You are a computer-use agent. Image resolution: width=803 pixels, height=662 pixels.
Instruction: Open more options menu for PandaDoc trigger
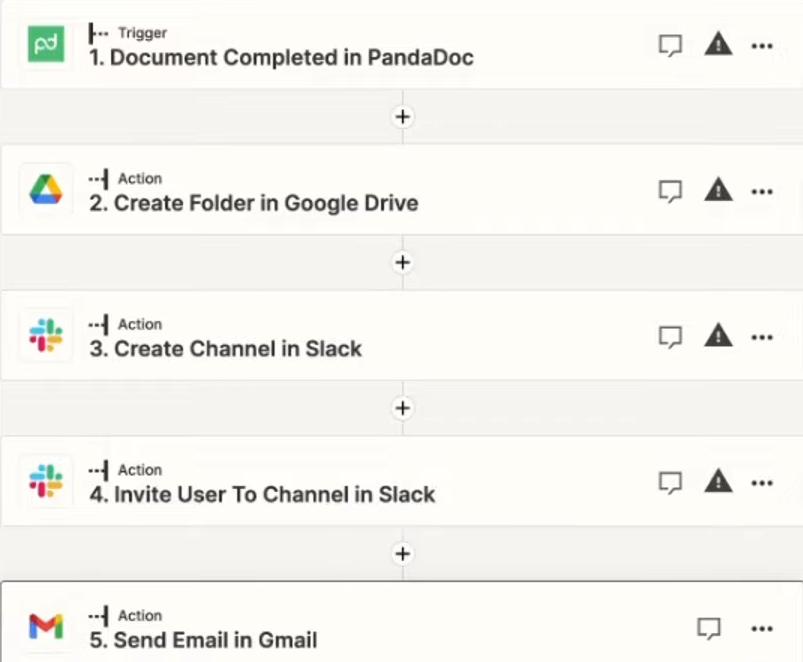click(762, 46)
